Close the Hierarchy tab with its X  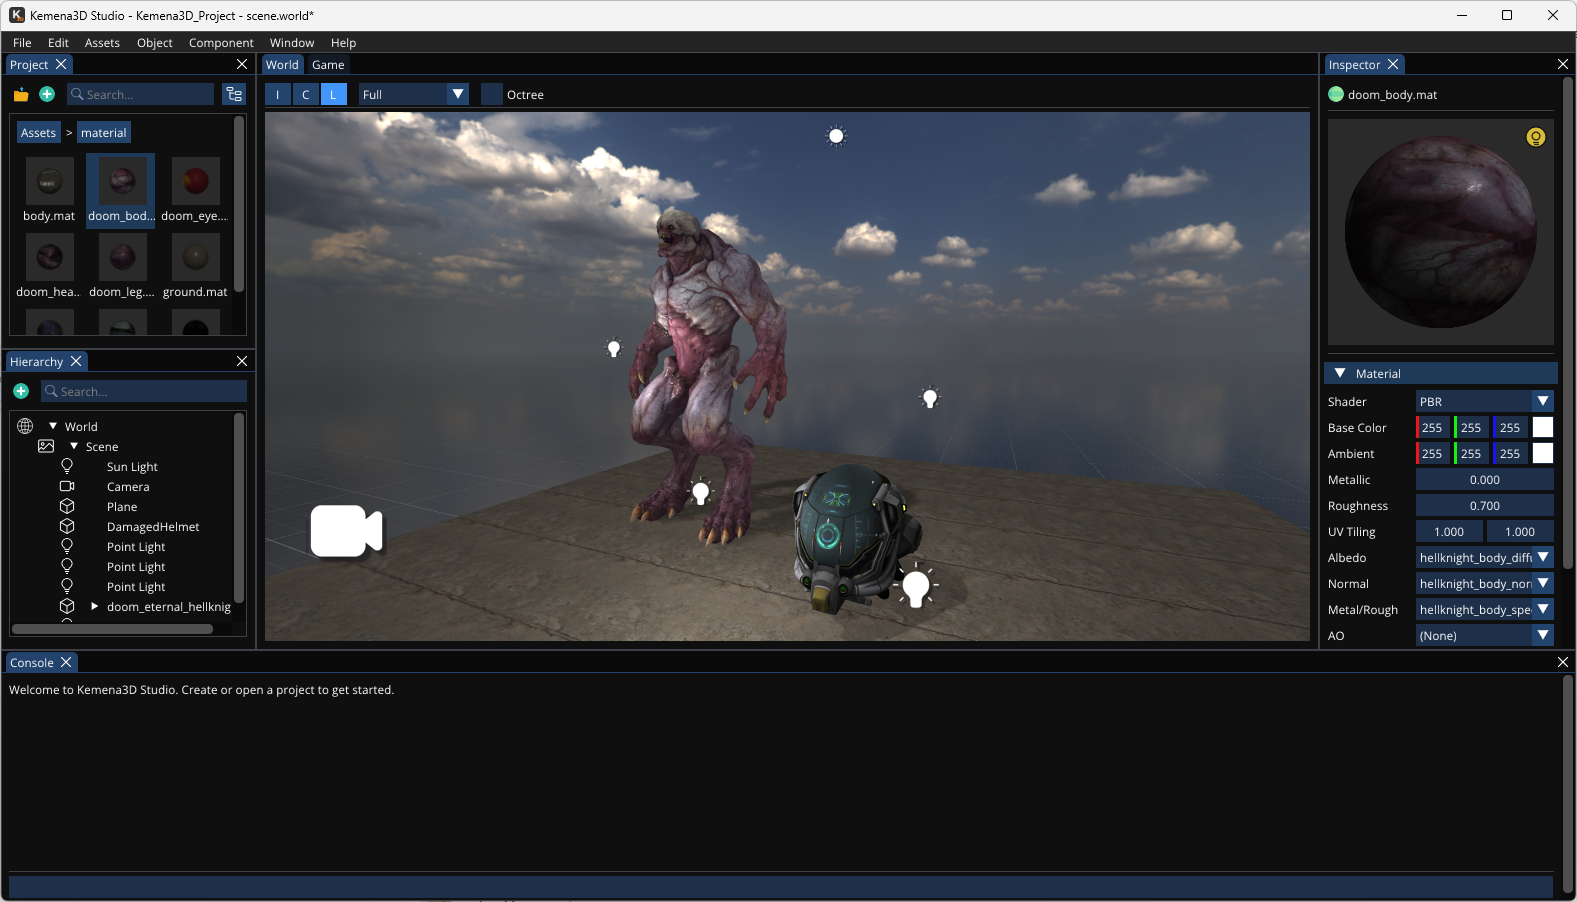pos(76,361)
